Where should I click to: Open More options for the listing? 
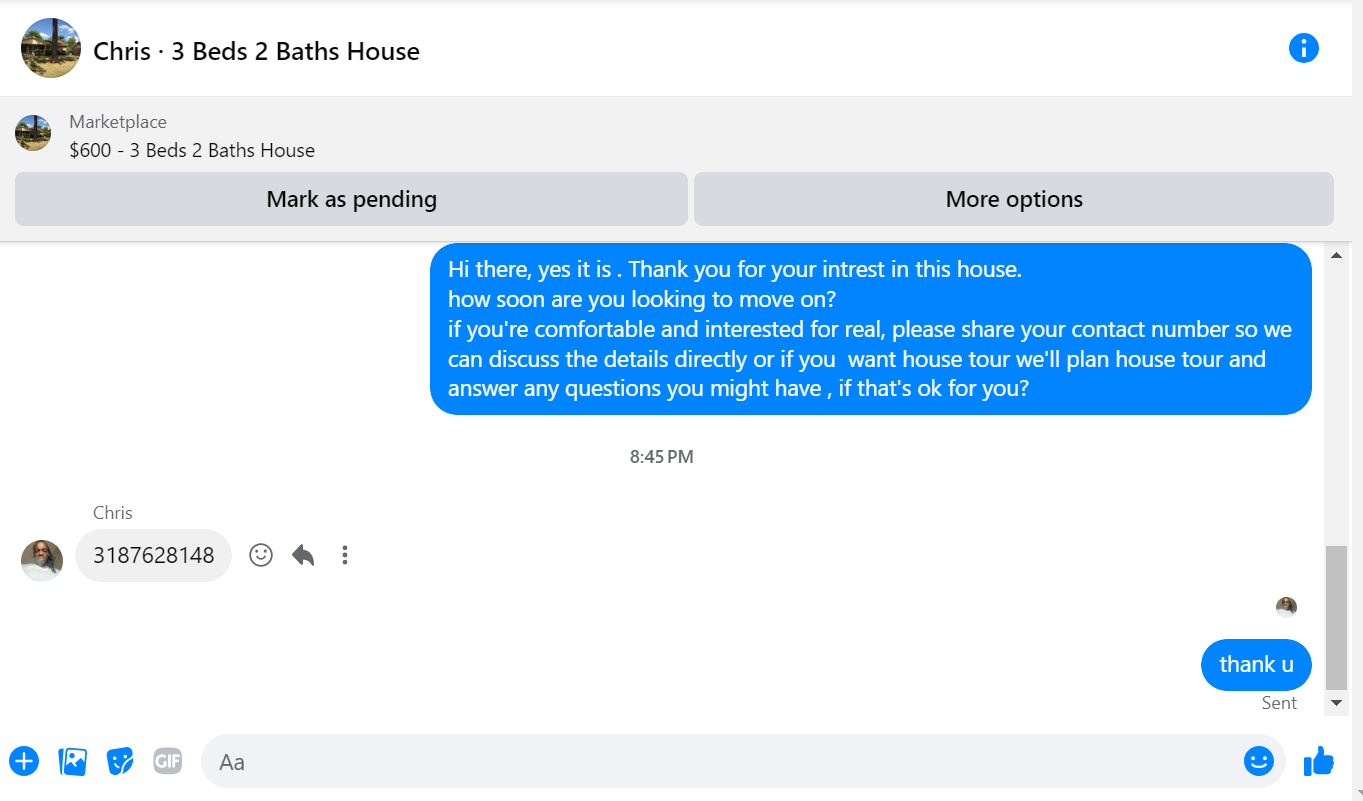(1014, 199)
